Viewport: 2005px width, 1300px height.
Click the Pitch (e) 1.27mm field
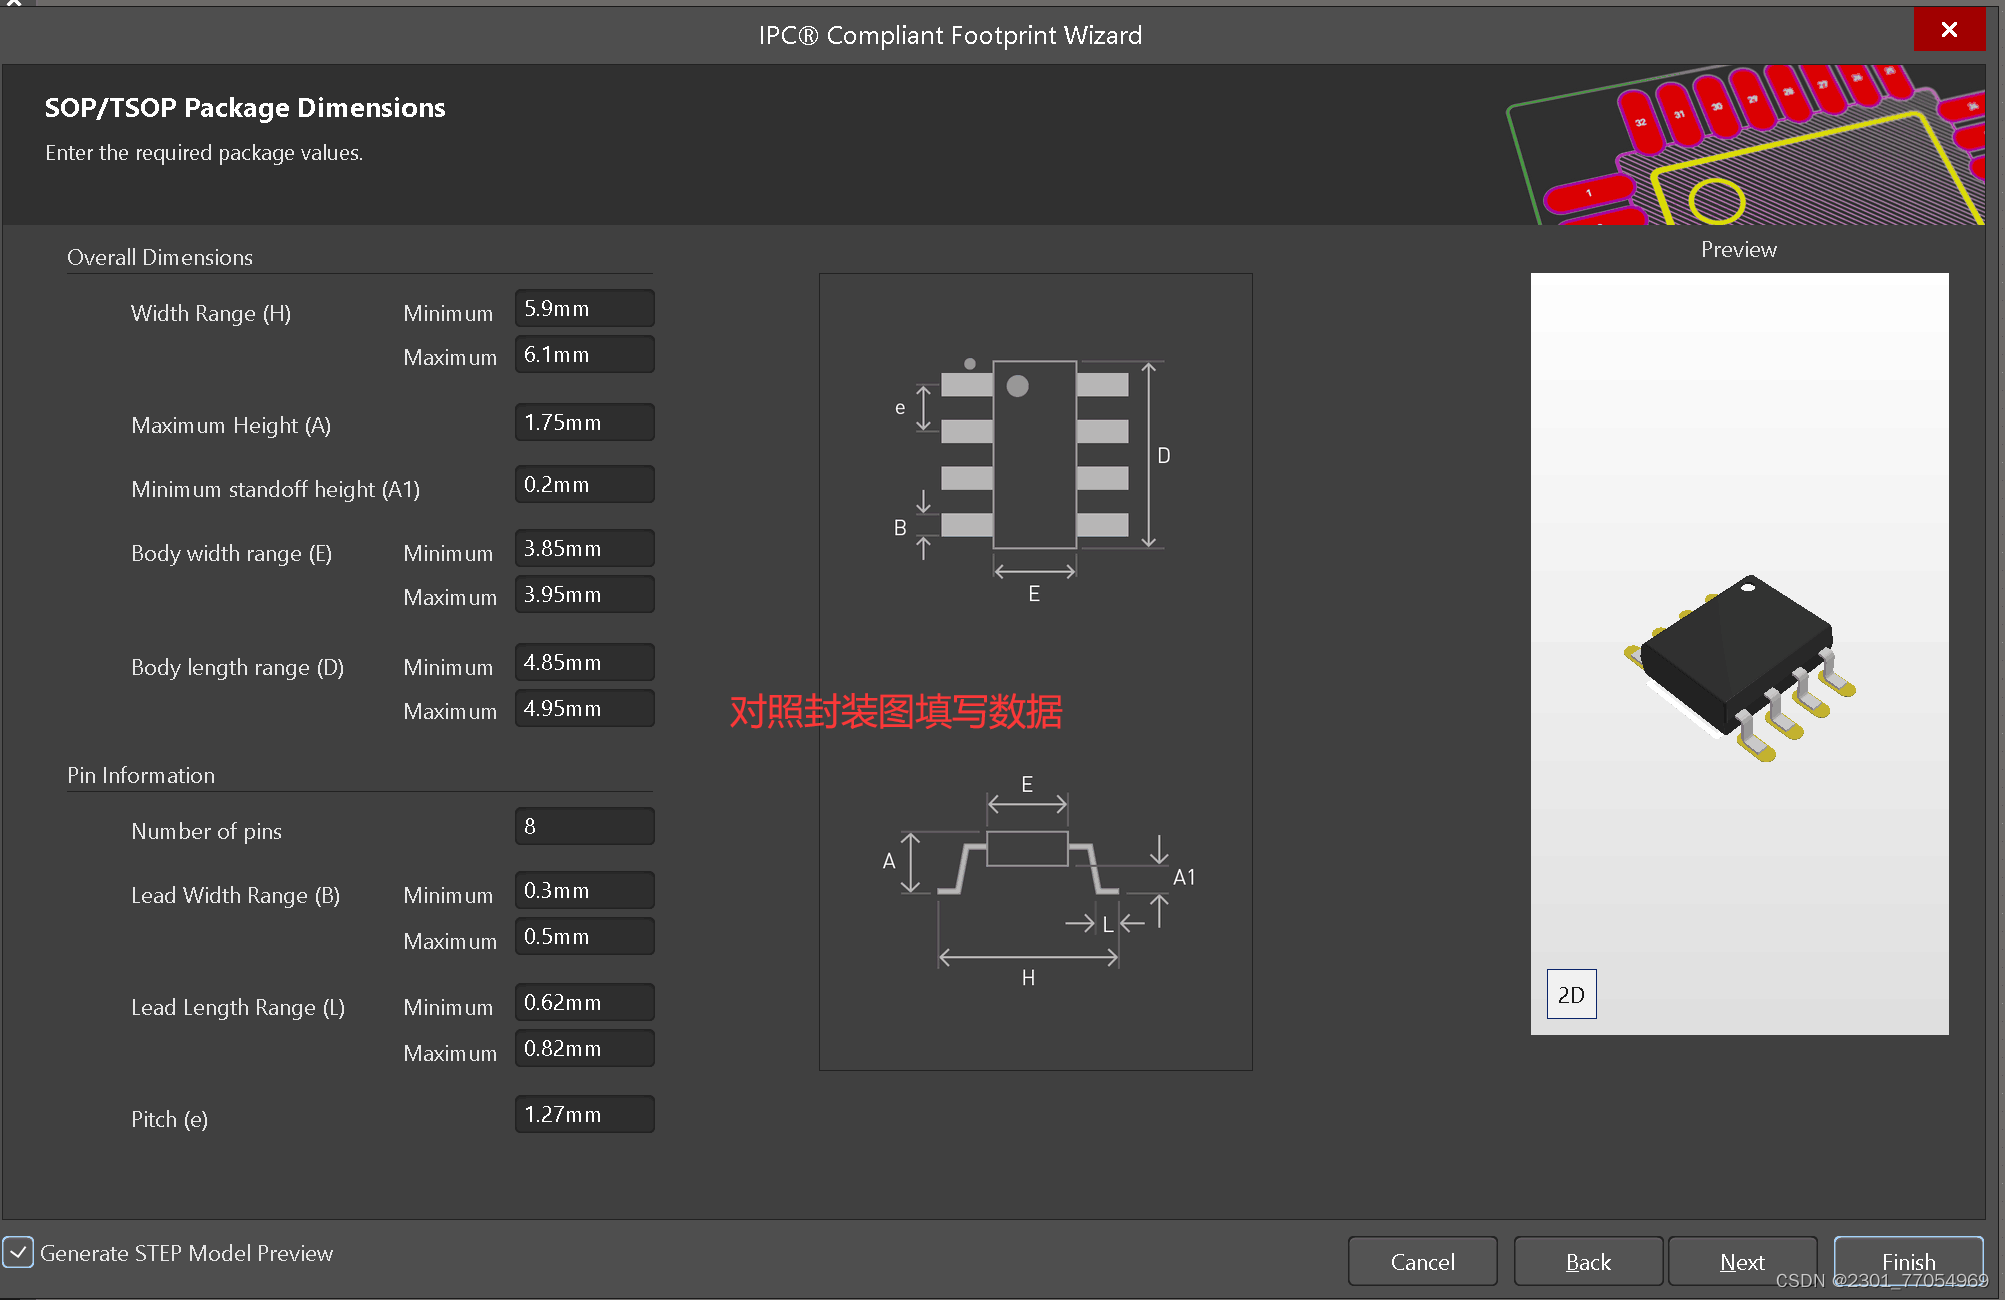pyautogui.click(x=584, y=1115)
